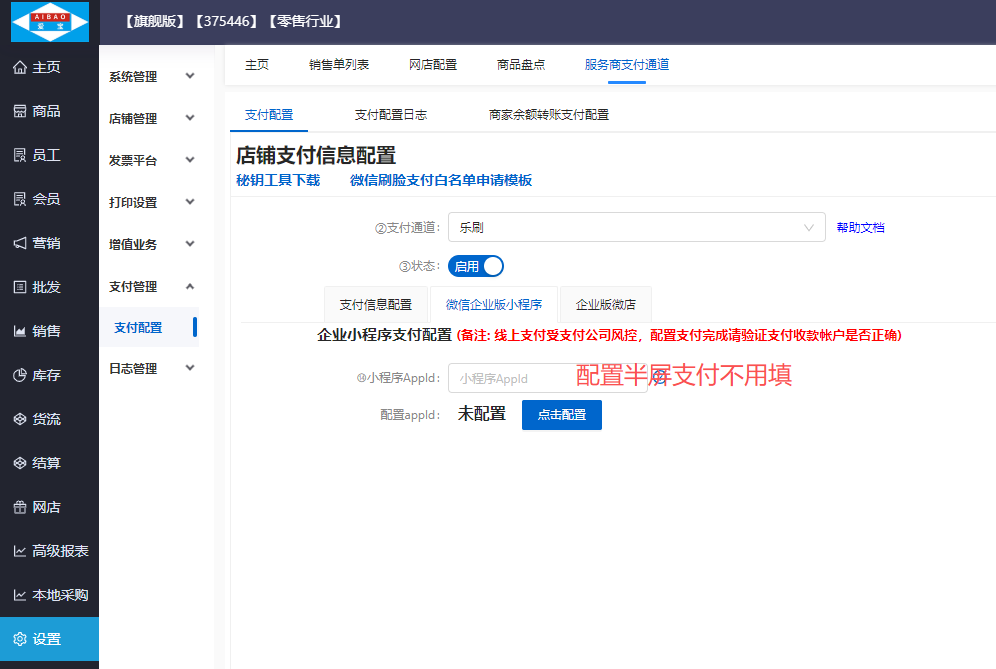Click the 营销 marketing megaphone icon
996x669 pixels.
[20, 243]
